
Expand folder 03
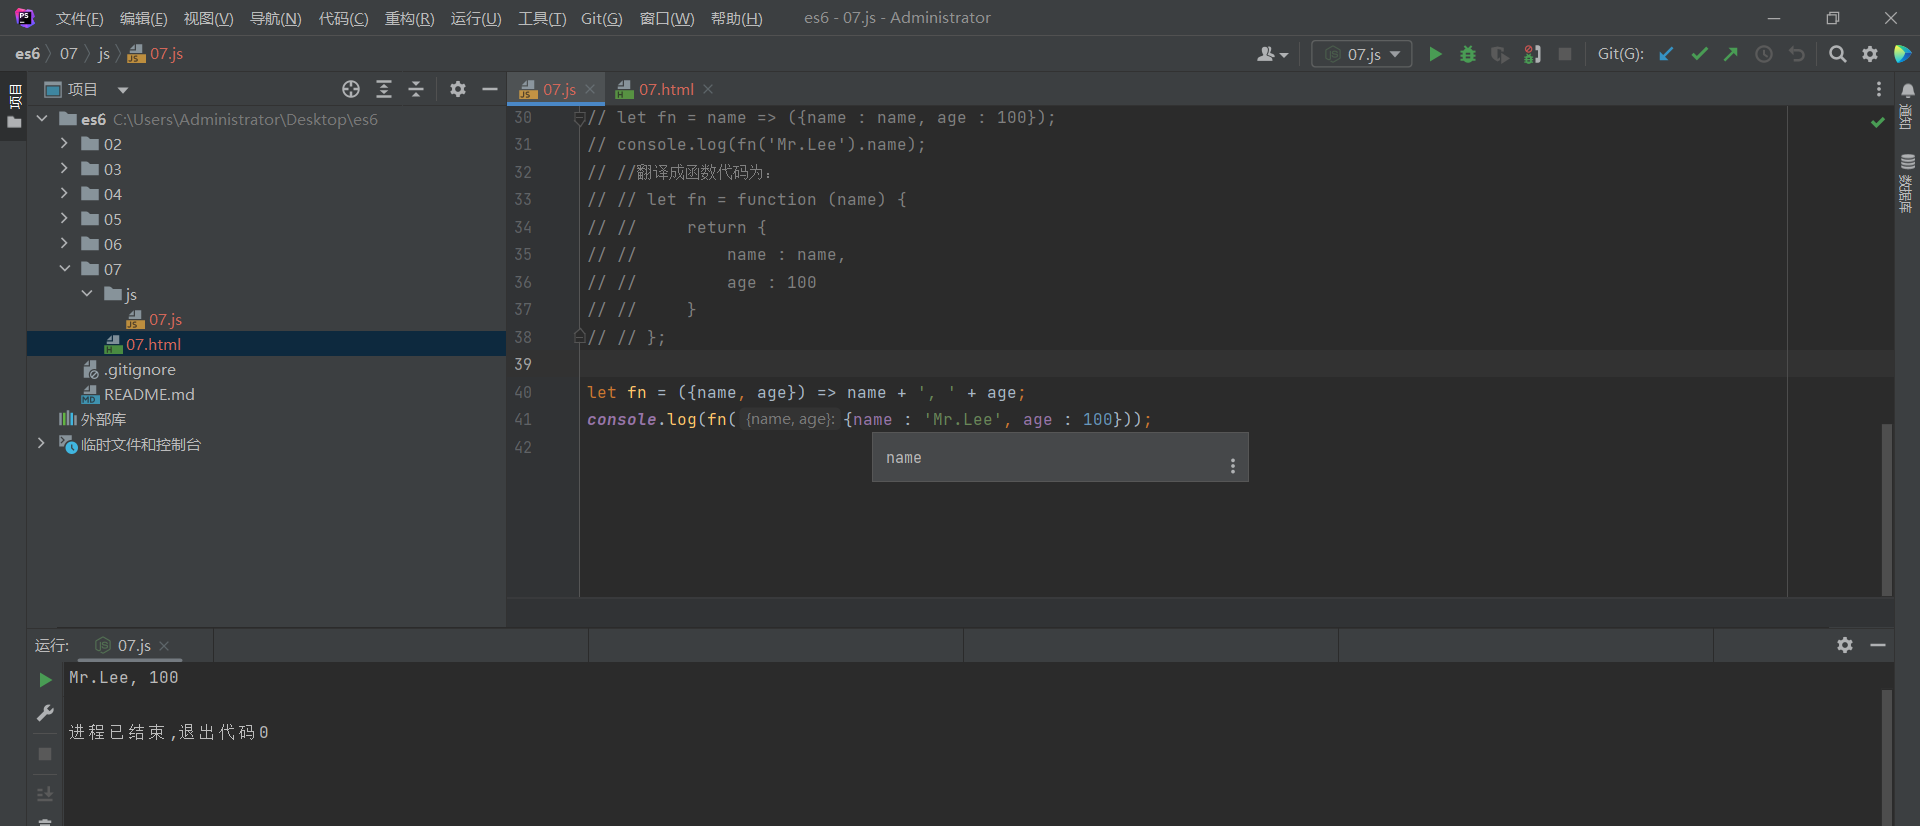(x=64, y=169)
